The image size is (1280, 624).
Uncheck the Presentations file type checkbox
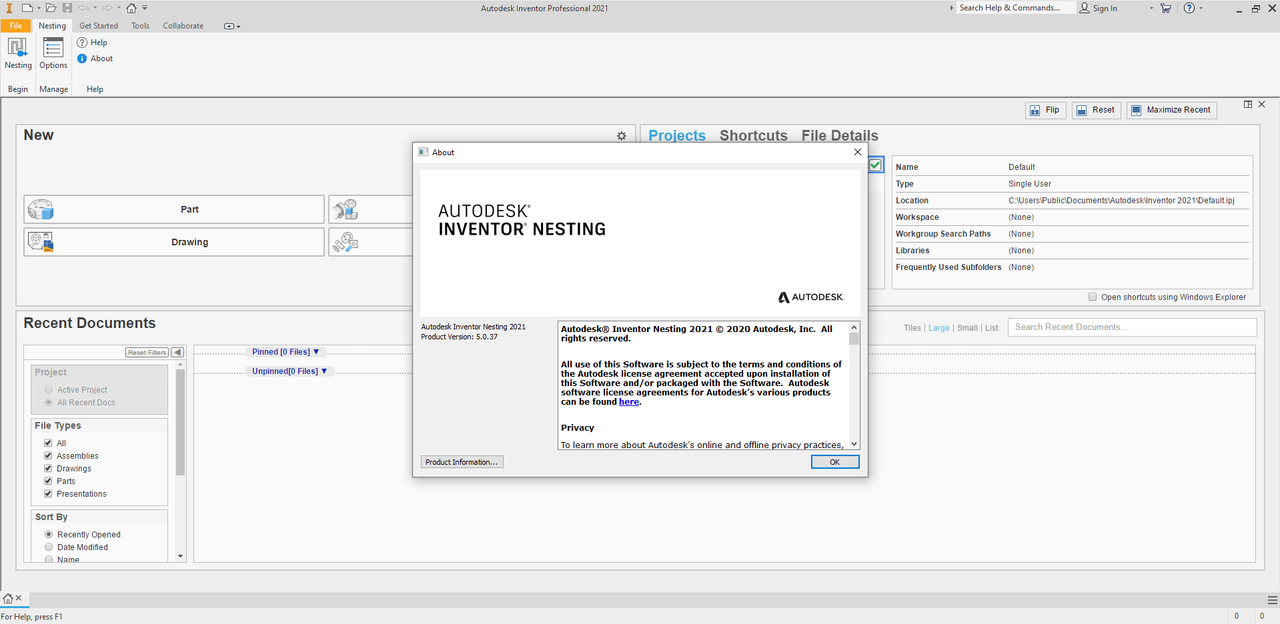click(x=47, y=494)
